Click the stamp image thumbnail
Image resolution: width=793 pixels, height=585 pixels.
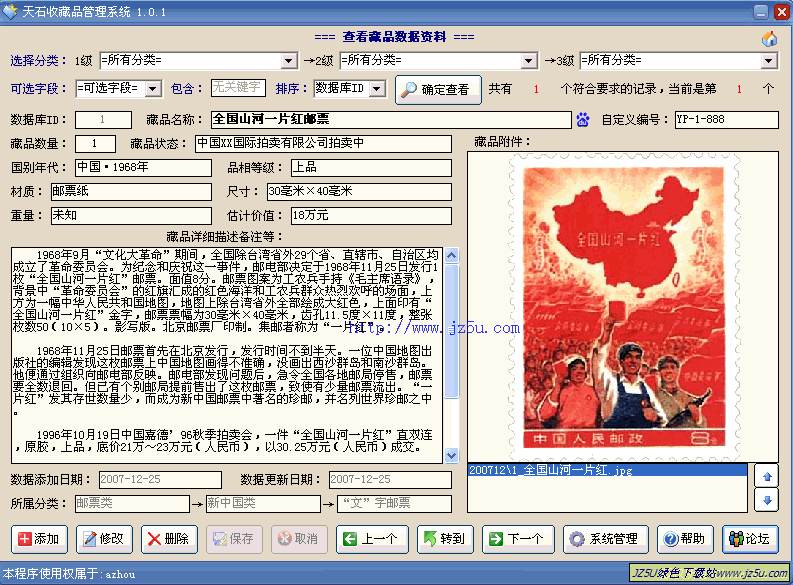[x=624, y=306]
